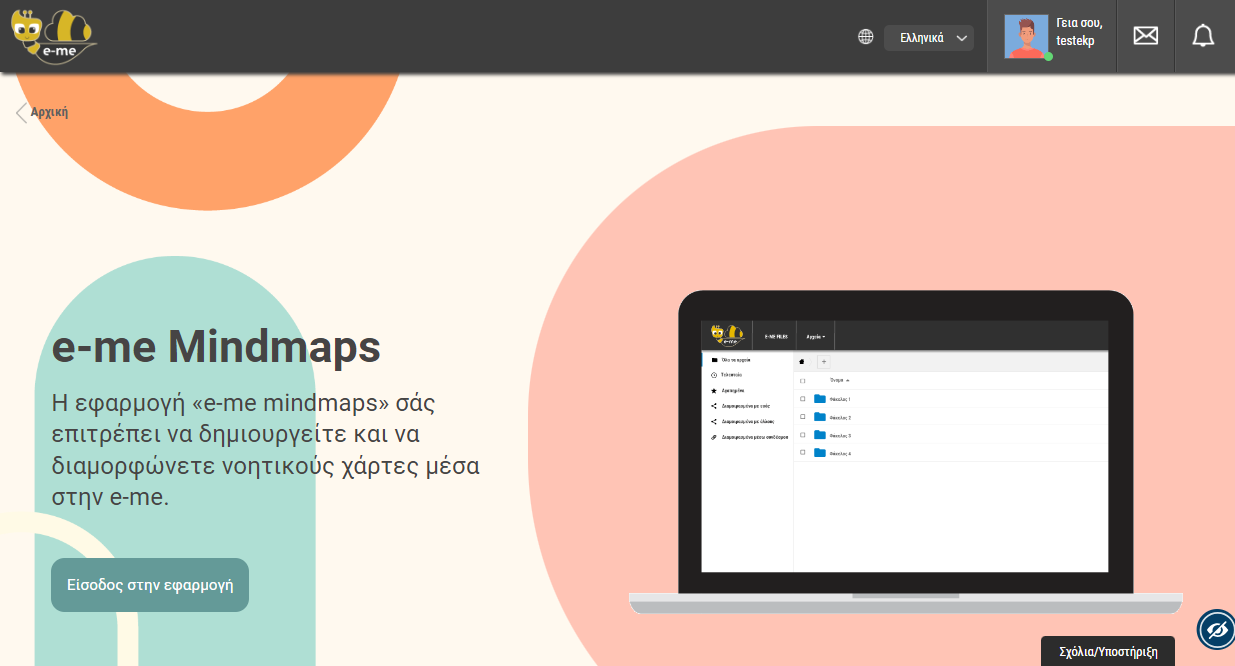The width and height of the screenshot is (1235, 666).
Task: Open the notifications bell icon
Action: click(1203, 36)
